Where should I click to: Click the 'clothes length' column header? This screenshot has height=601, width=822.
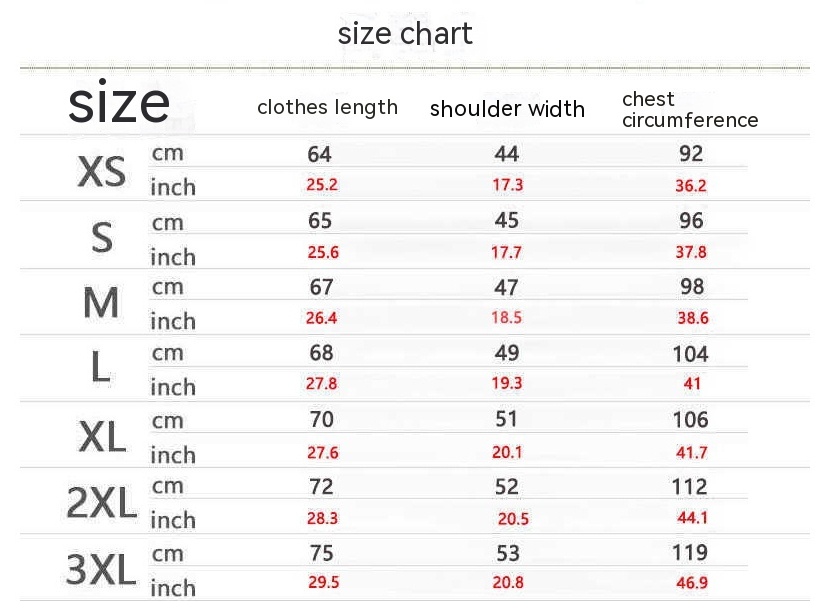(x=327, y=107)
